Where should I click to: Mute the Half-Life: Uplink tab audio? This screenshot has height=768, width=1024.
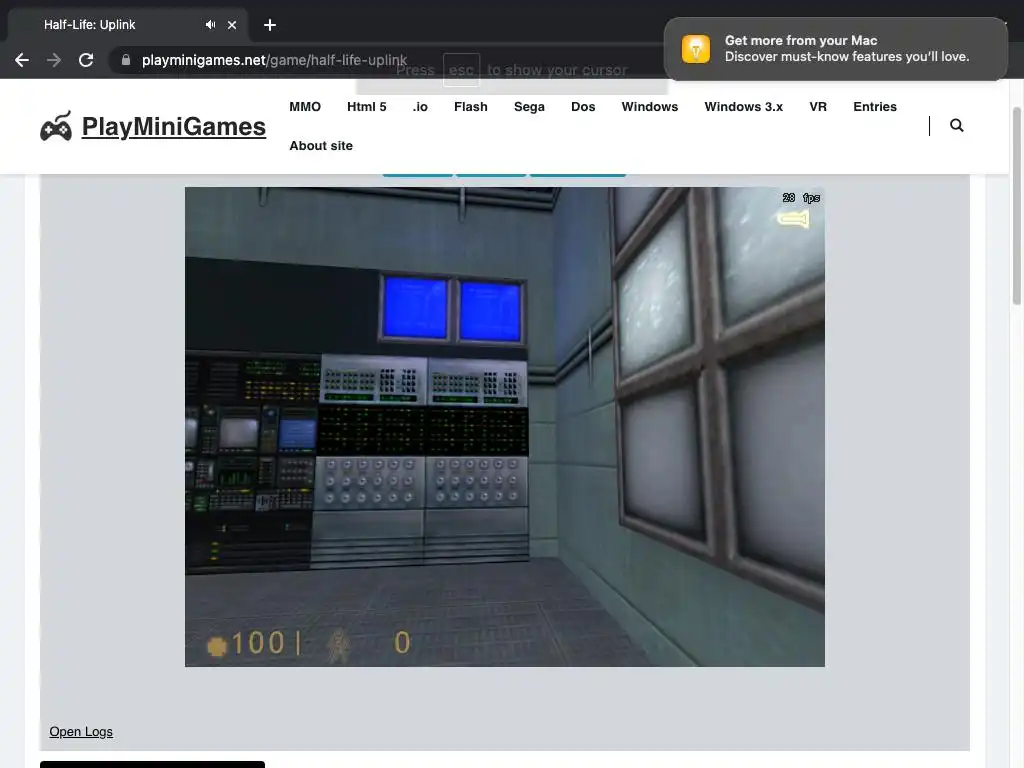click(x=210, y=25)
